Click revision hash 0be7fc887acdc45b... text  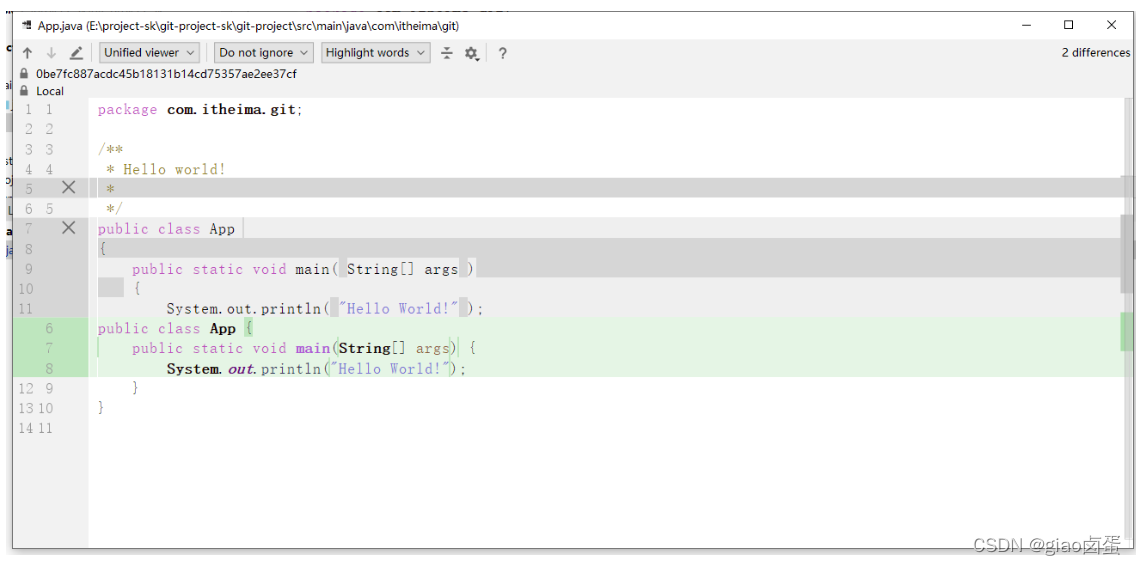click(x=166, y=74)
